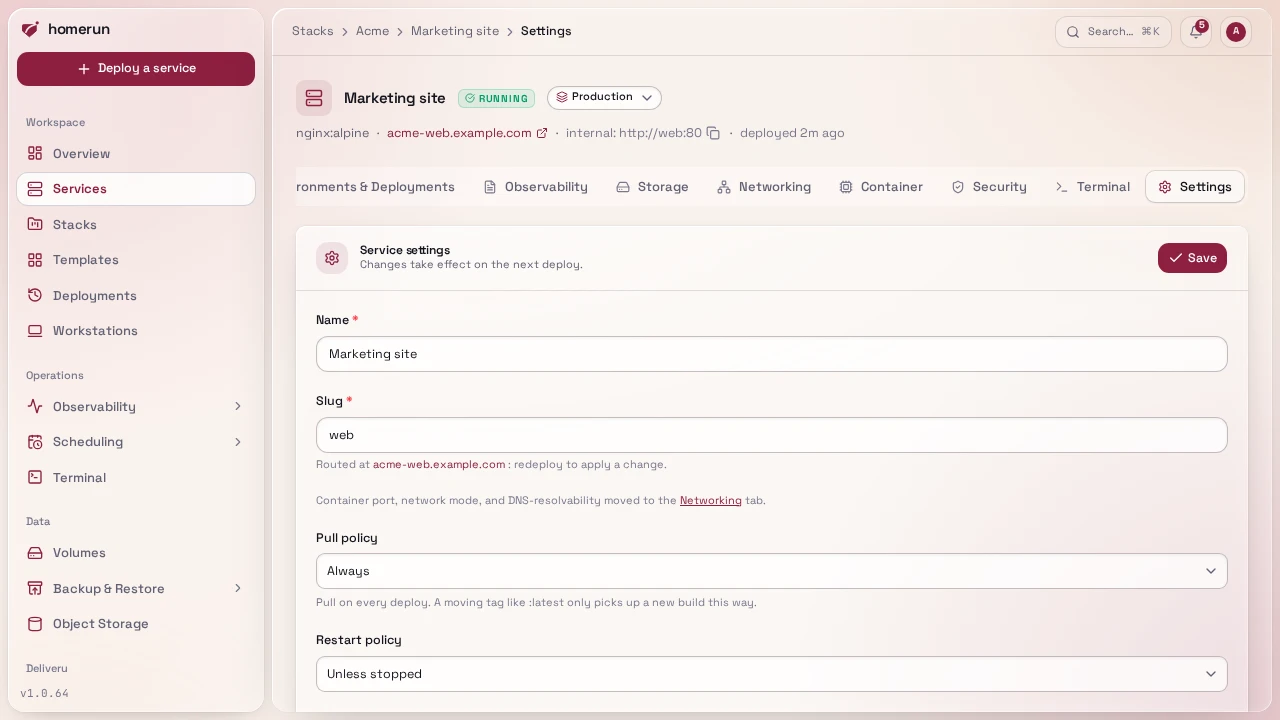Switch to the Storage tab
This screenshot has height=720, width=1280.
pos(652,187)
